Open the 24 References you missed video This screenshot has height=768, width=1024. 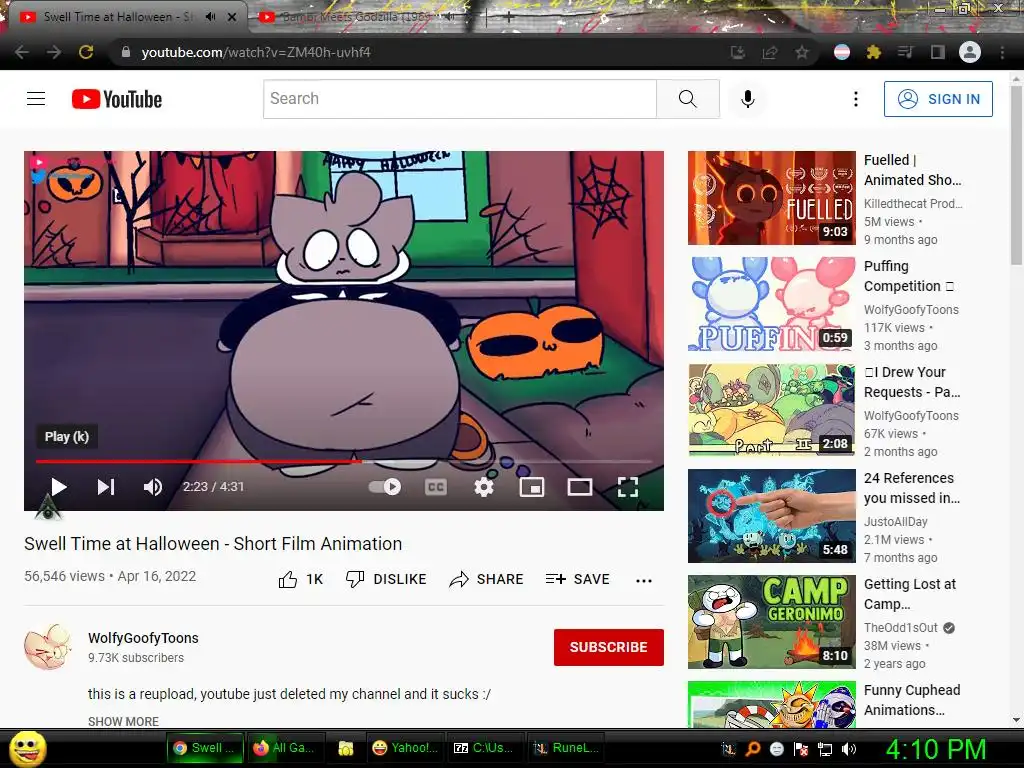771,516
